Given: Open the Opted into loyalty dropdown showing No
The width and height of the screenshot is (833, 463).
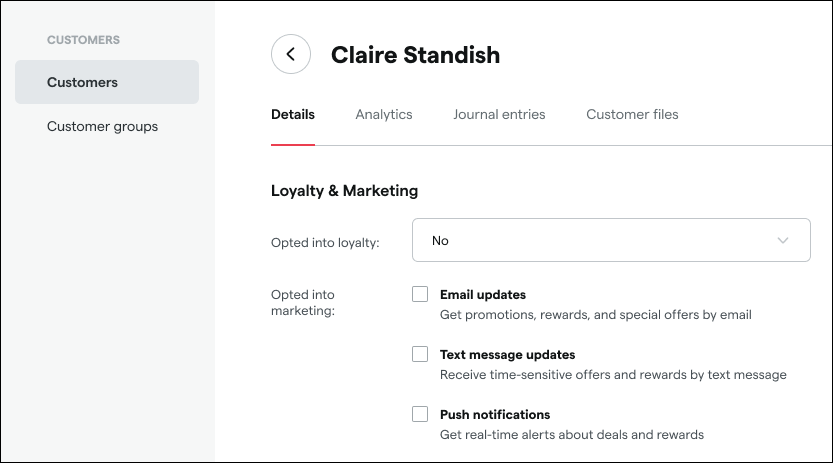Looking at the screenshot, I should 610,241.
